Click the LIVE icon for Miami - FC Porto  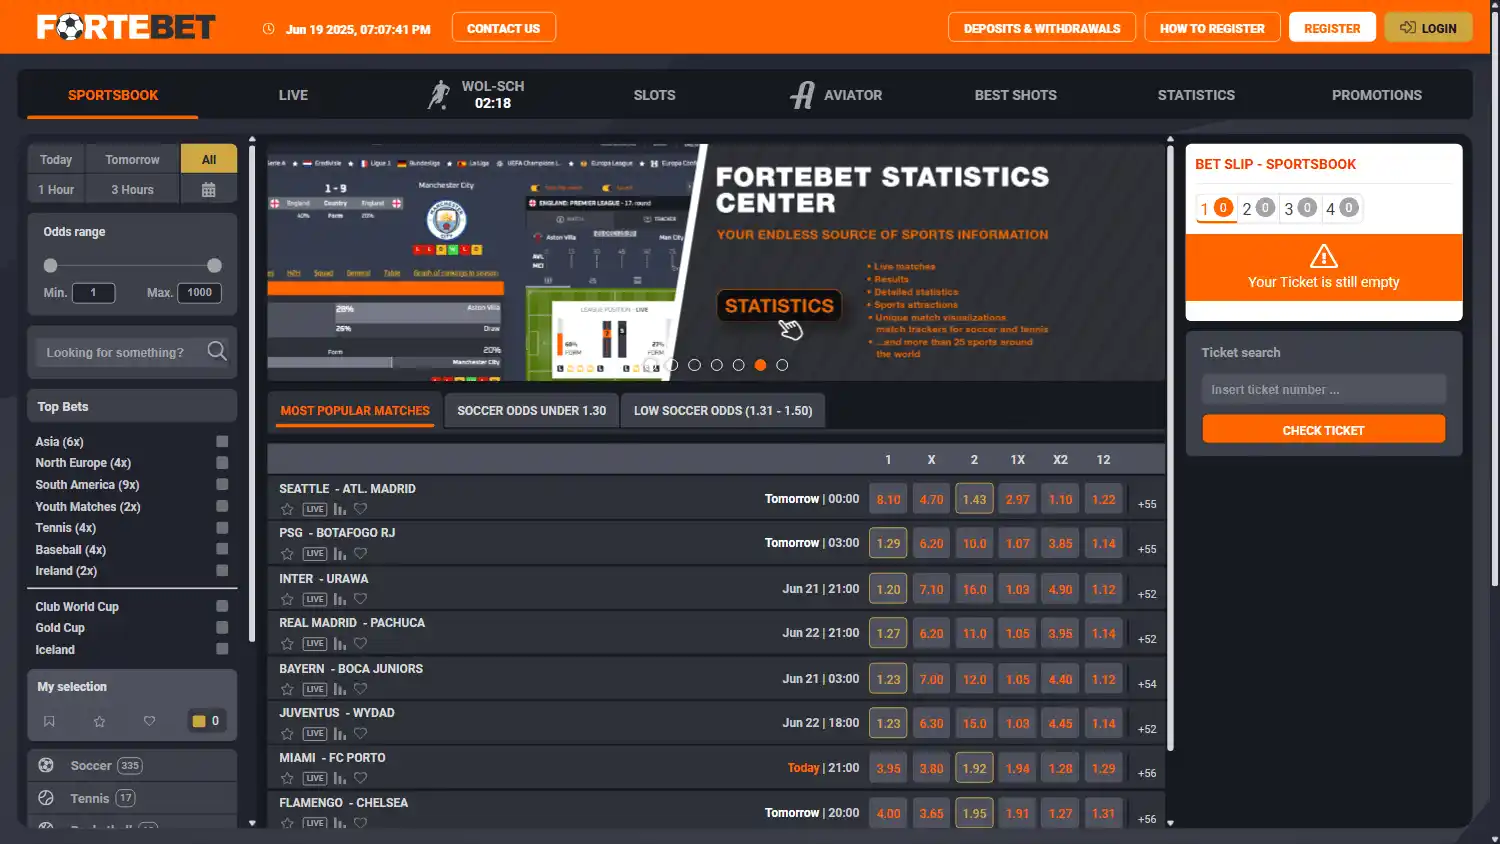tap(315, 778)
